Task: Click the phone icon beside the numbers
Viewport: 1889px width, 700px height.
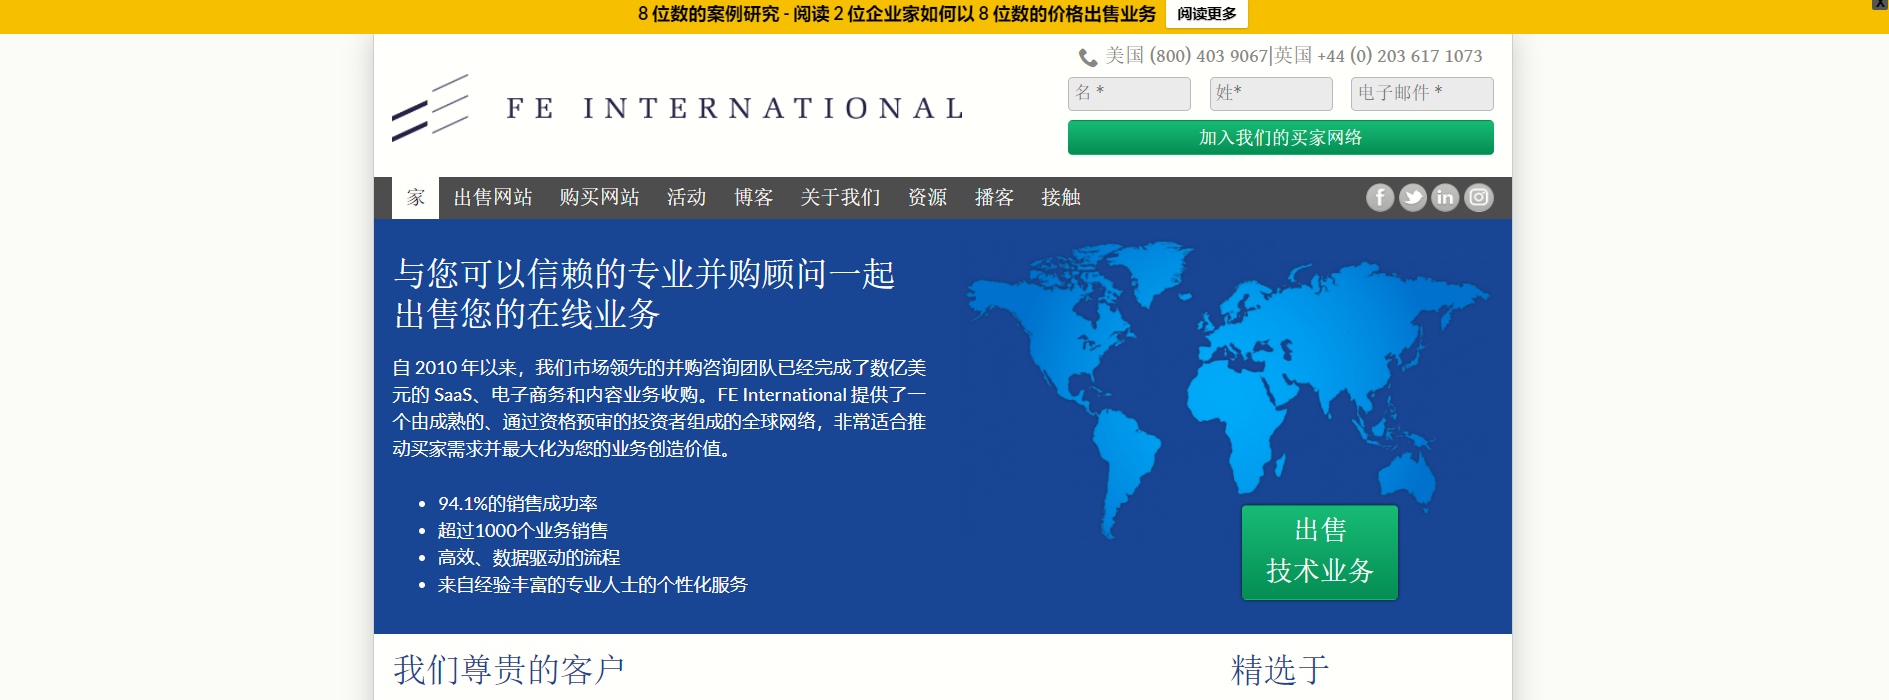Action: click(1088, 57)
